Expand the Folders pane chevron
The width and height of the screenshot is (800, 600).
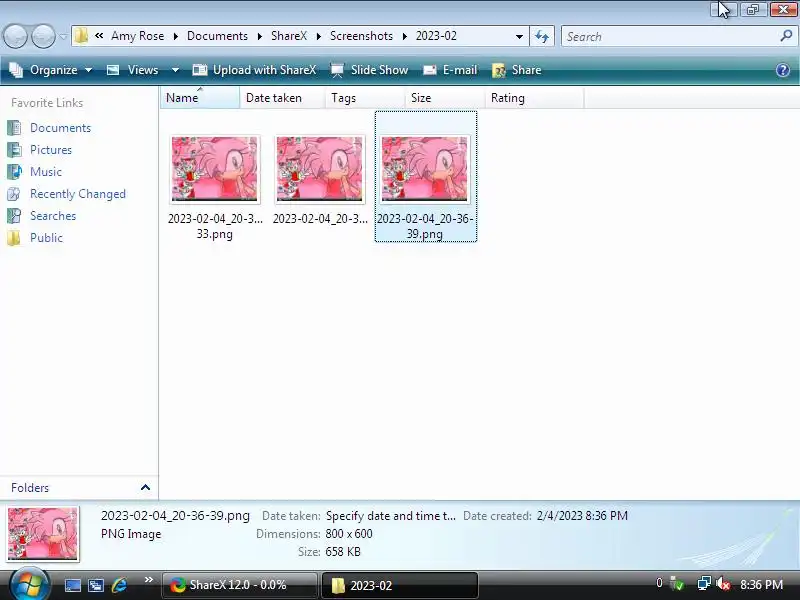pos(145,487)
